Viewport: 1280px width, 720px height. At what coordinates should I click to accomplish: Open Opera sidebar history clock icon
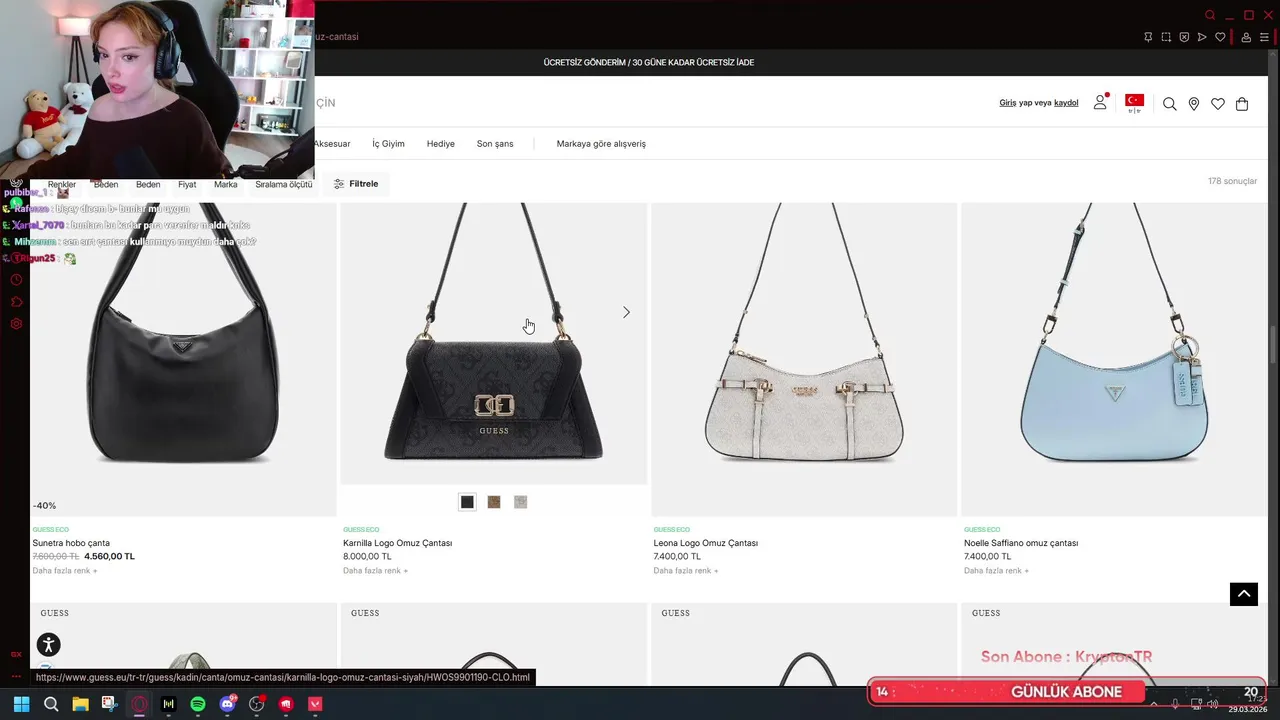(x=16, y=280)
